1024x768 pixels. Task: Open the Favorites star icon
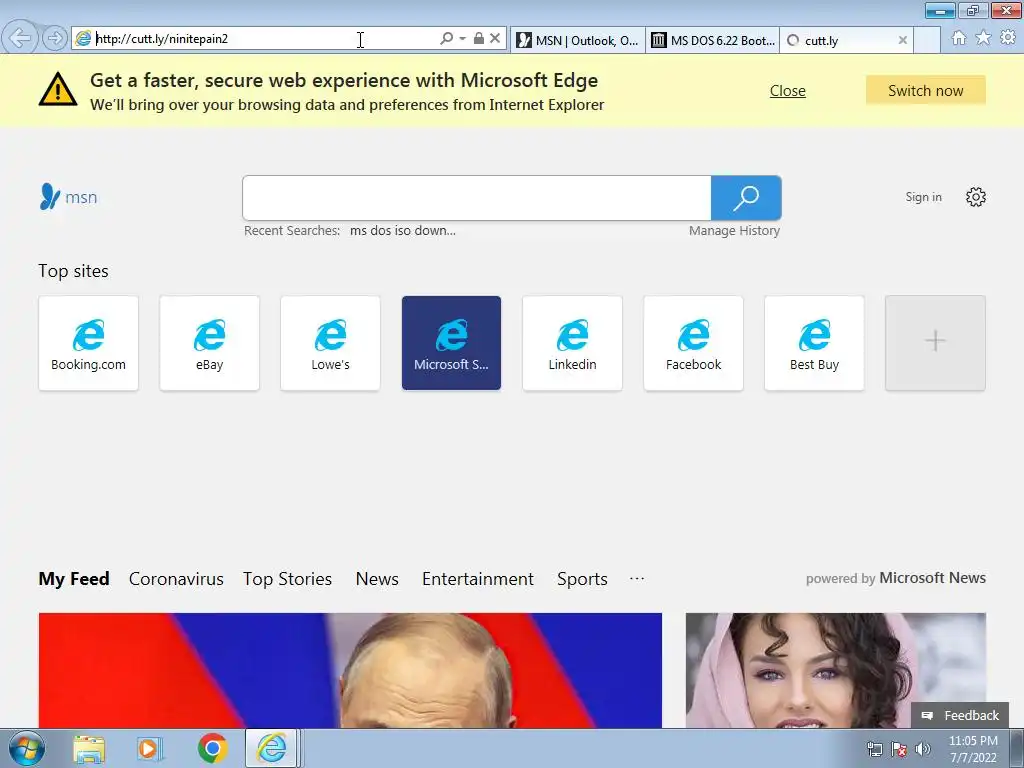click(x=983, y=38)
